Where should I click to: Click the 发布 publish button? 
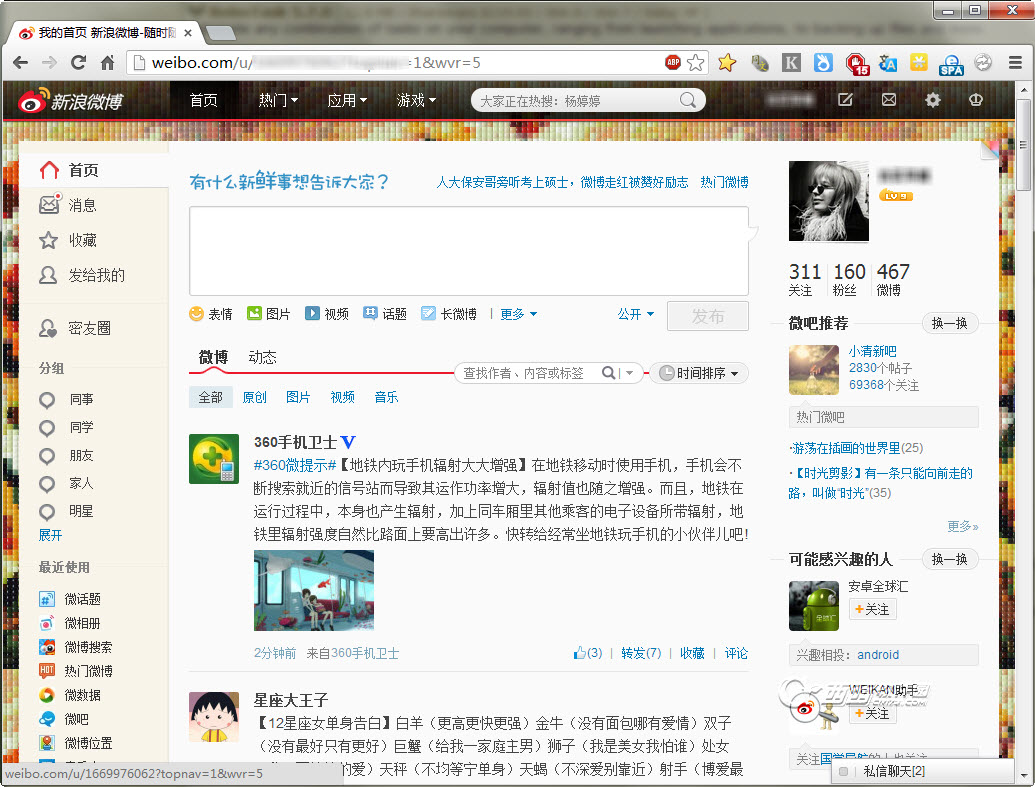point(708,316)
